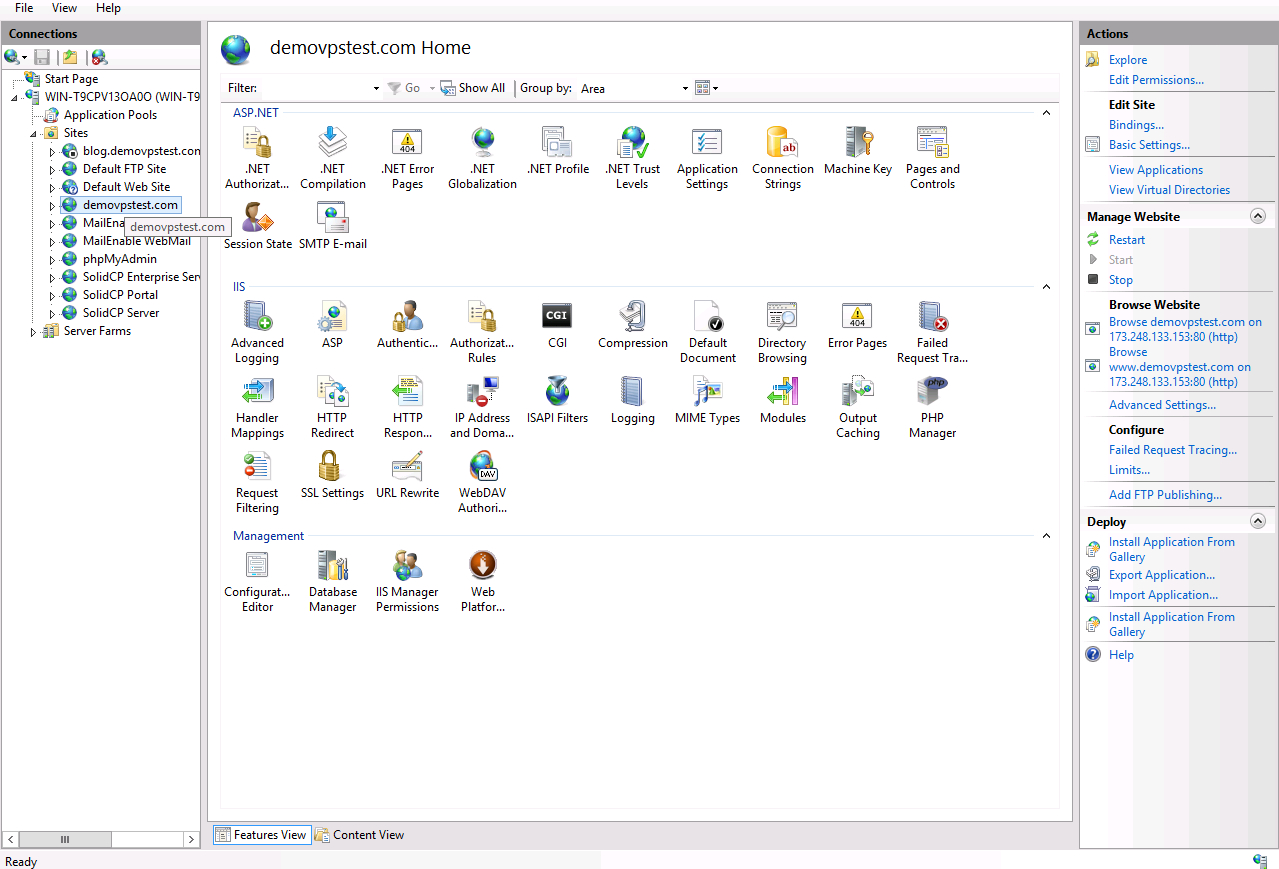
Task: Expand the Default FTP Site node
Action: click(53, 170)
